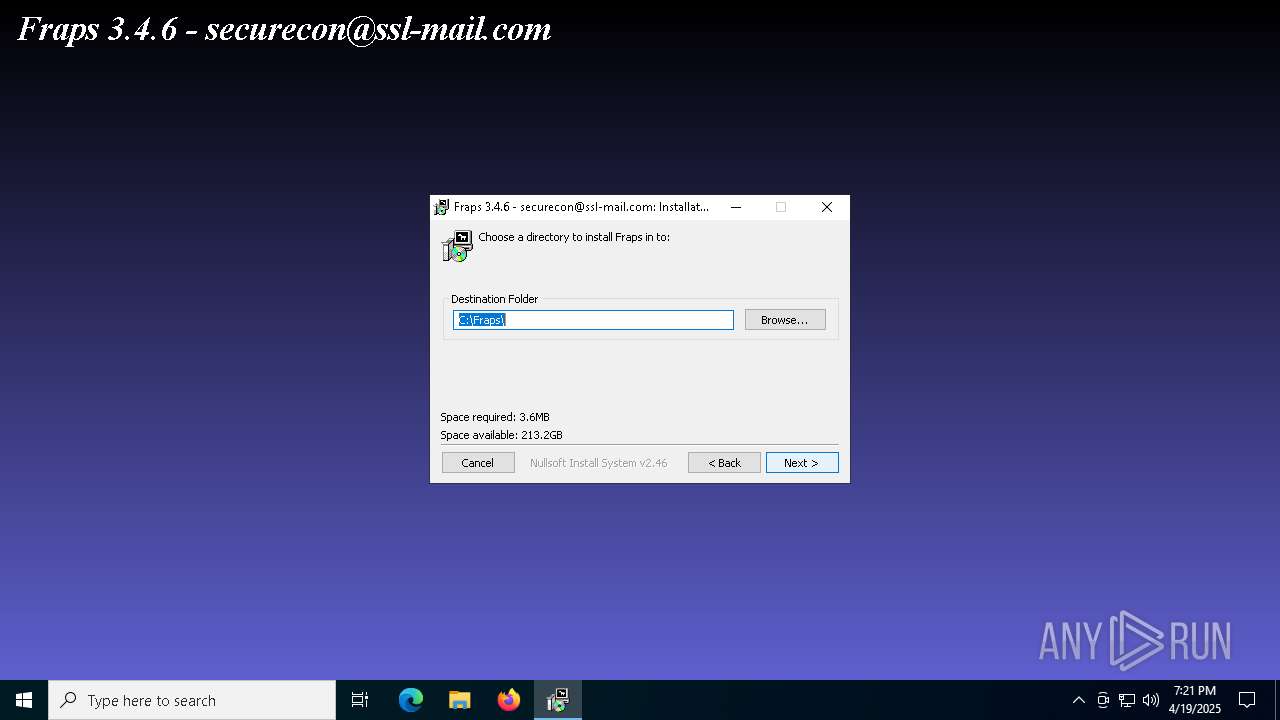Cancel the Fraps installation
The height and width of the screenshot is (720, 1280).
(478, 463)
